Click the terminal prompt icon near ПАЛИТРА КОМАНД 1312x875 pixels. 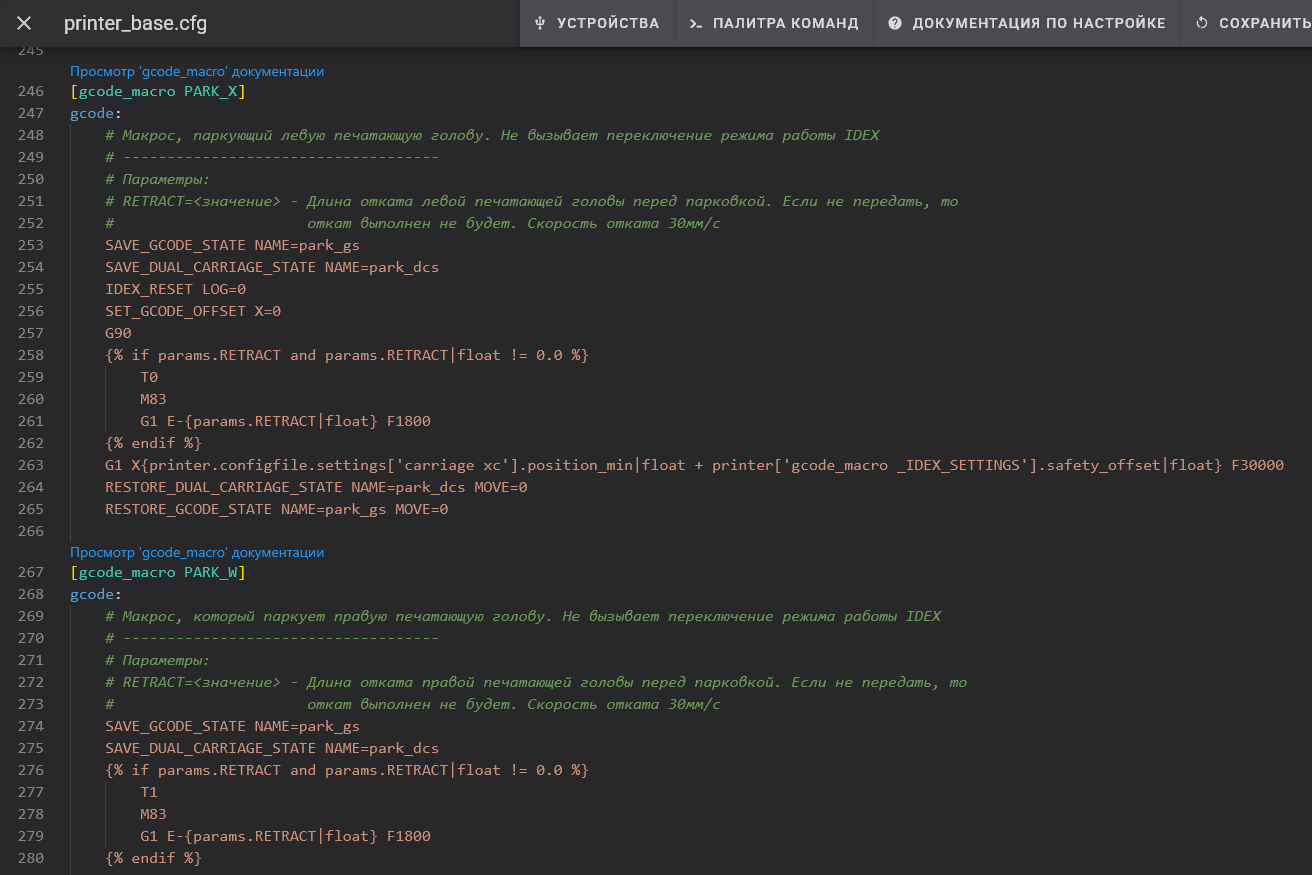click(695, 23)
